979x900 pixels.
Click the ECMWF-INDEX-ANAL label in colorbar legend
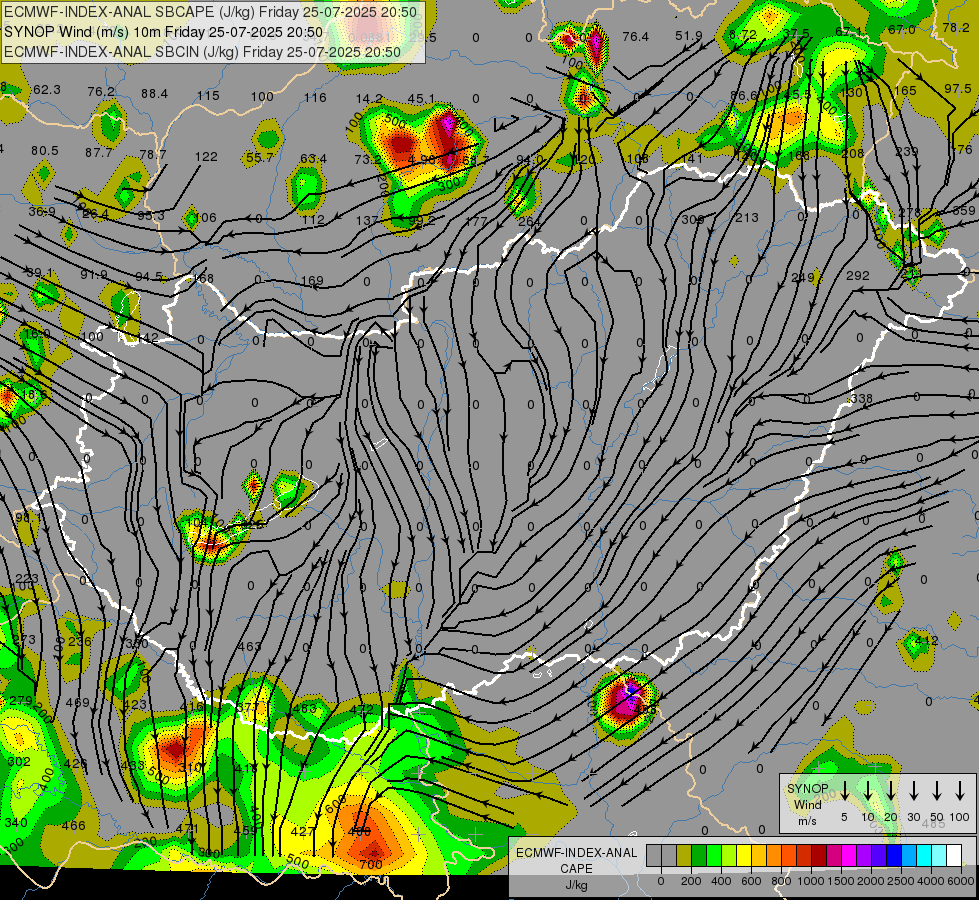(x=576, y=853)
